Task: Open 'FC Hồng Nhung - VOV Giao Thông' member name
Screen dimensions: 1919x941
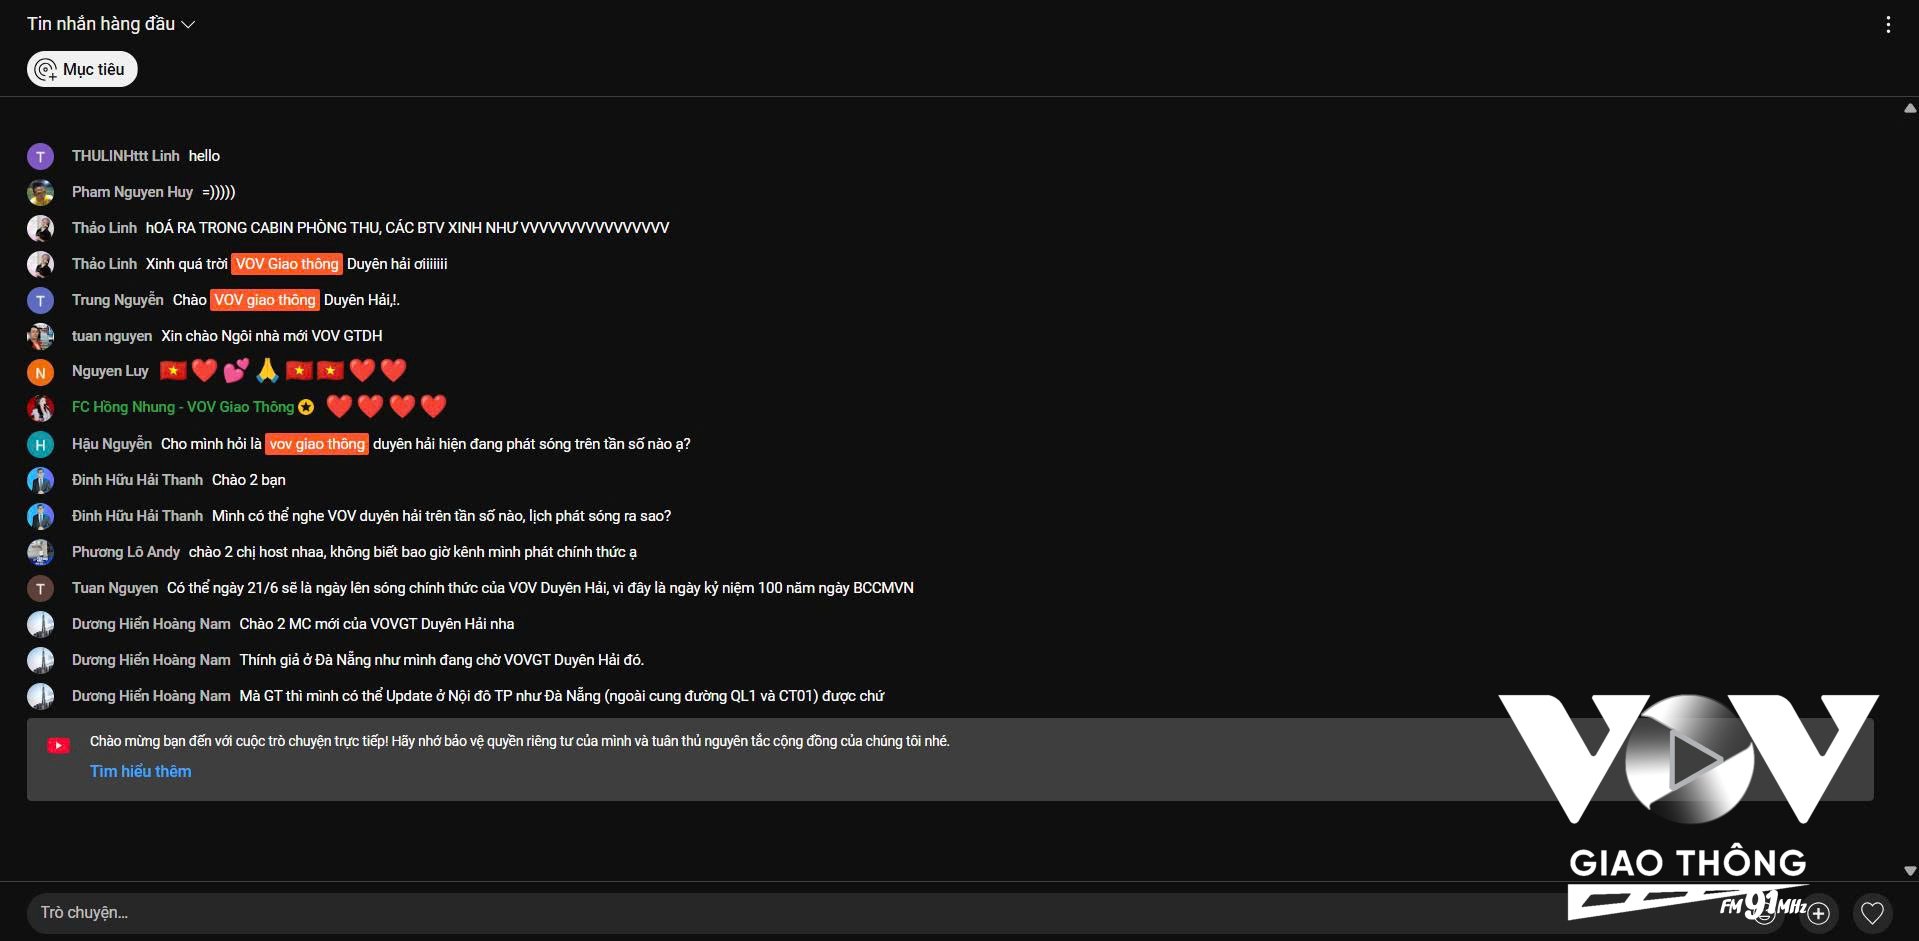Action: coord(183,407)
